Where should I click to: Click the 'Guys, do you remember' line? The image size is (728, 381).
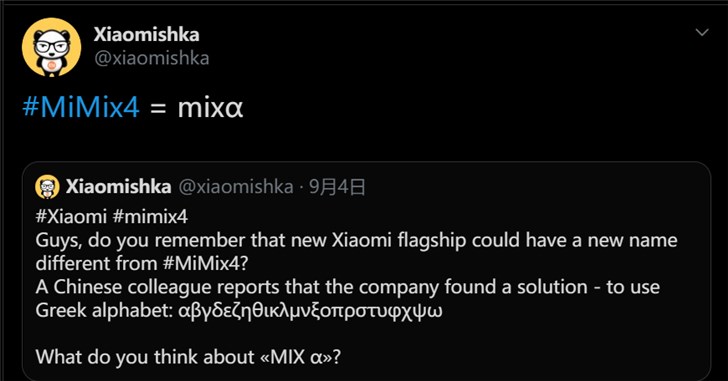pos(356,241)
